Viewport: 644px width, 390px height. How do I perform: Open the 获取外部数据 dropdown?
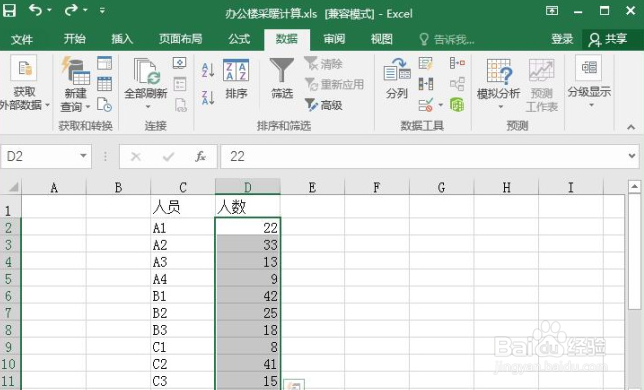point(24,83)
